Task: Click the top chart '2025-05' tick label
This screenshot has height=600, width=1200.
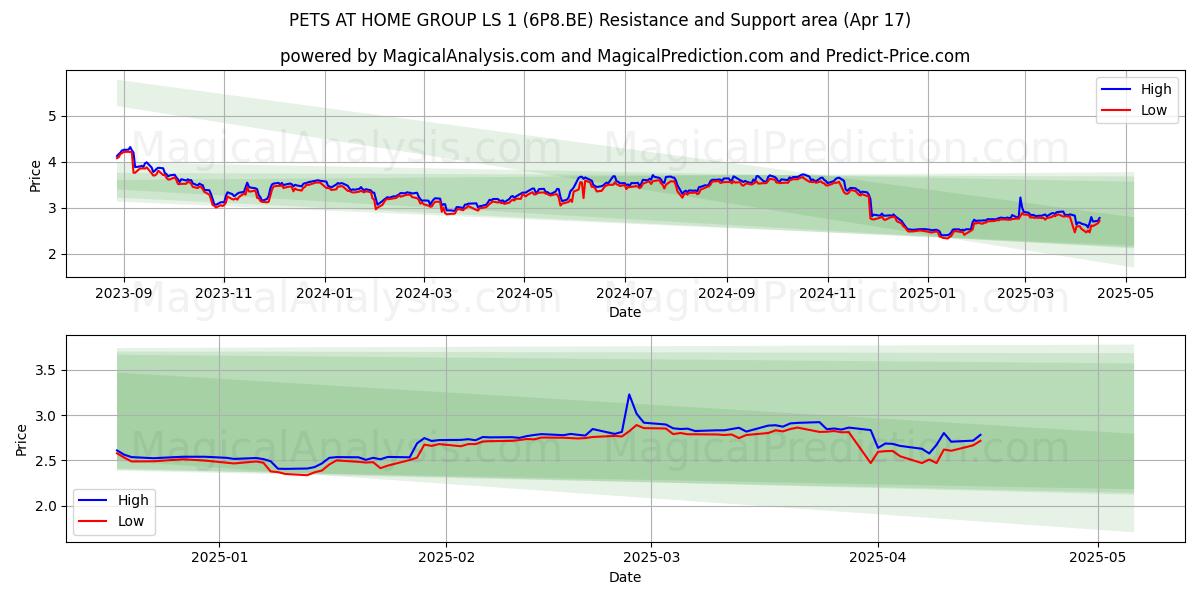Action: (1126, 294)
